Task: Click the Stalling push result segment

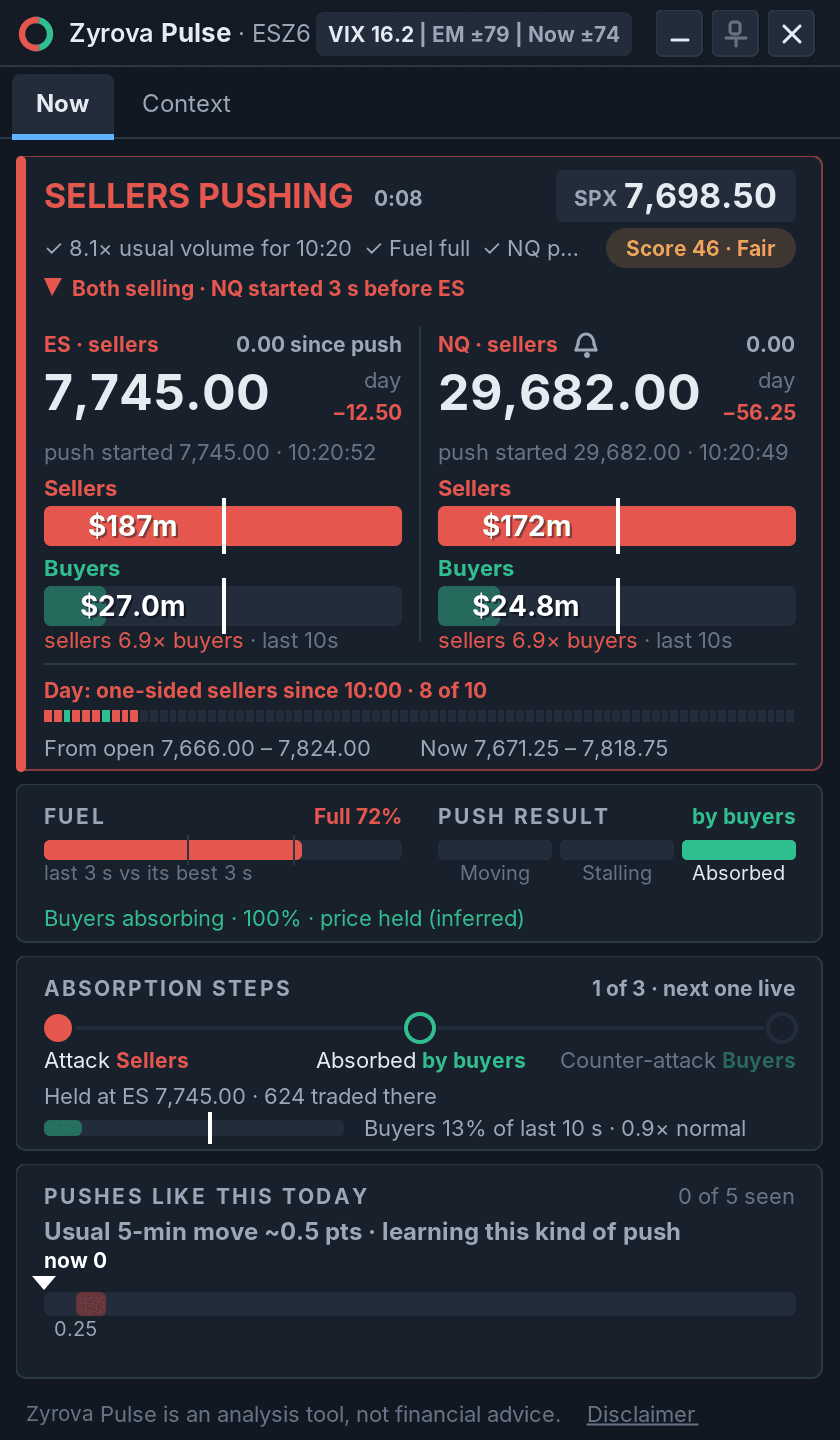Action: [x=617, y=850]
